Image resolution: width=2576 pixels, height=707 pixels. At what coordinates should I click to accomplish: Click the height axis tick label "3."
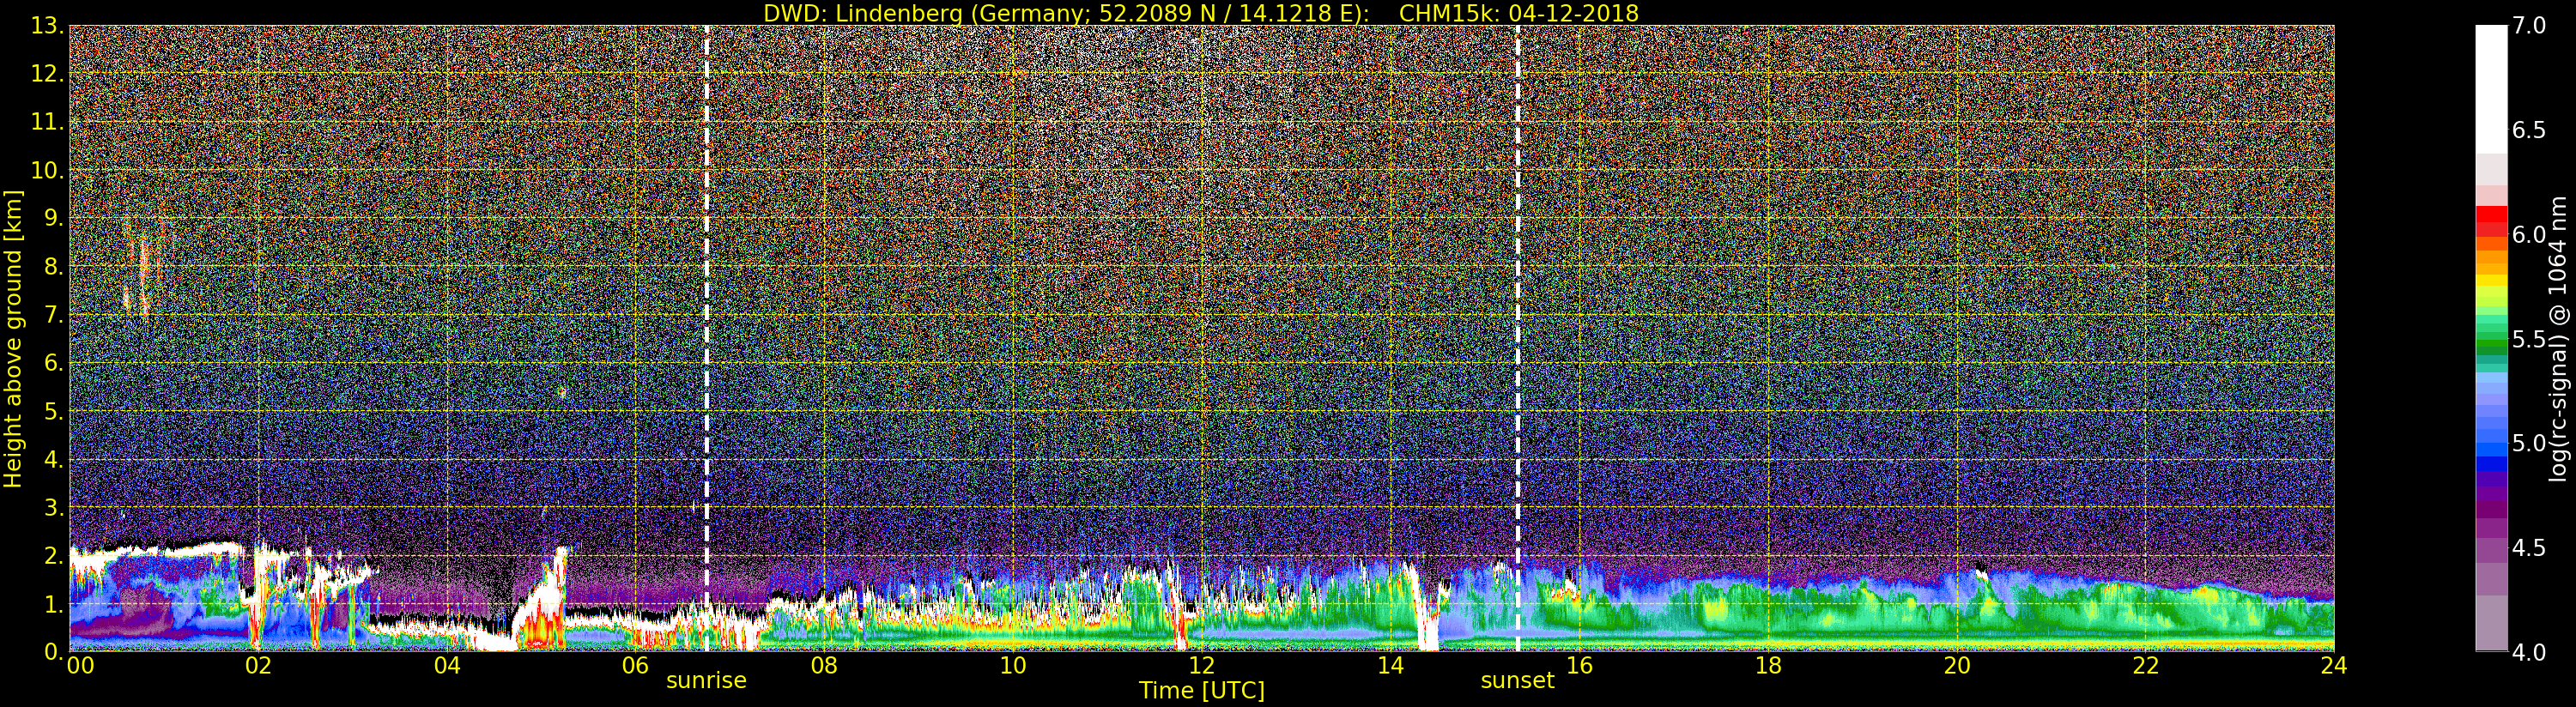tap(54, 507)
